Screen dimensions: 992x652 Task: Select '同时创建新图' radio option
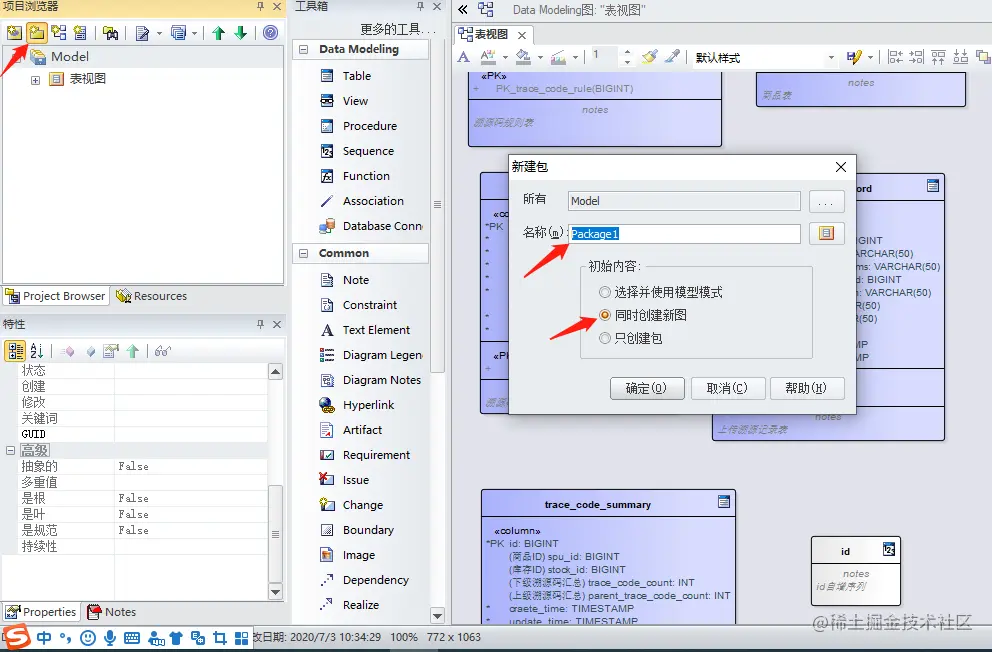click(x=605, y=315)
